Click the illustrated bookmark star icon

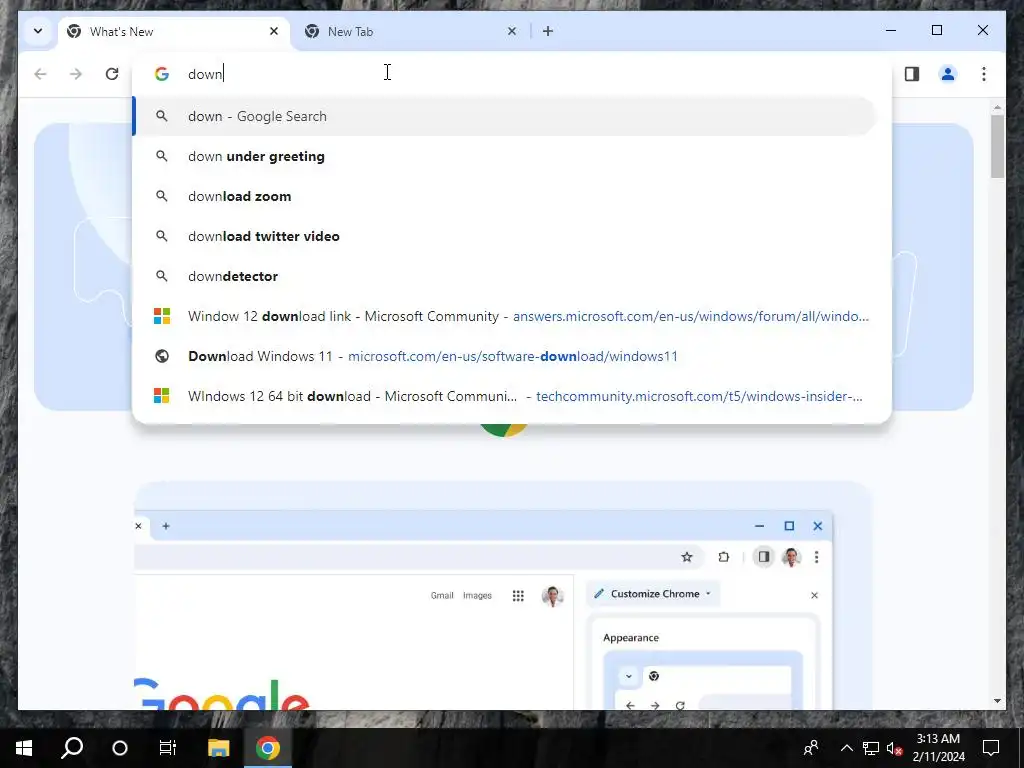tap(686, 557)
